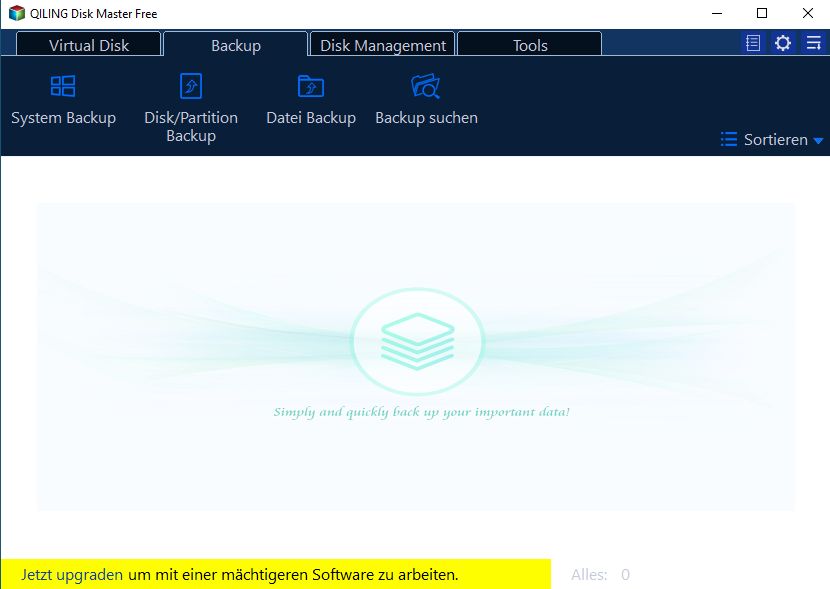Image resolution: width=830 pixels, height=589 pixels.
Task: Open the Tools tab
Action: point(529,44)
